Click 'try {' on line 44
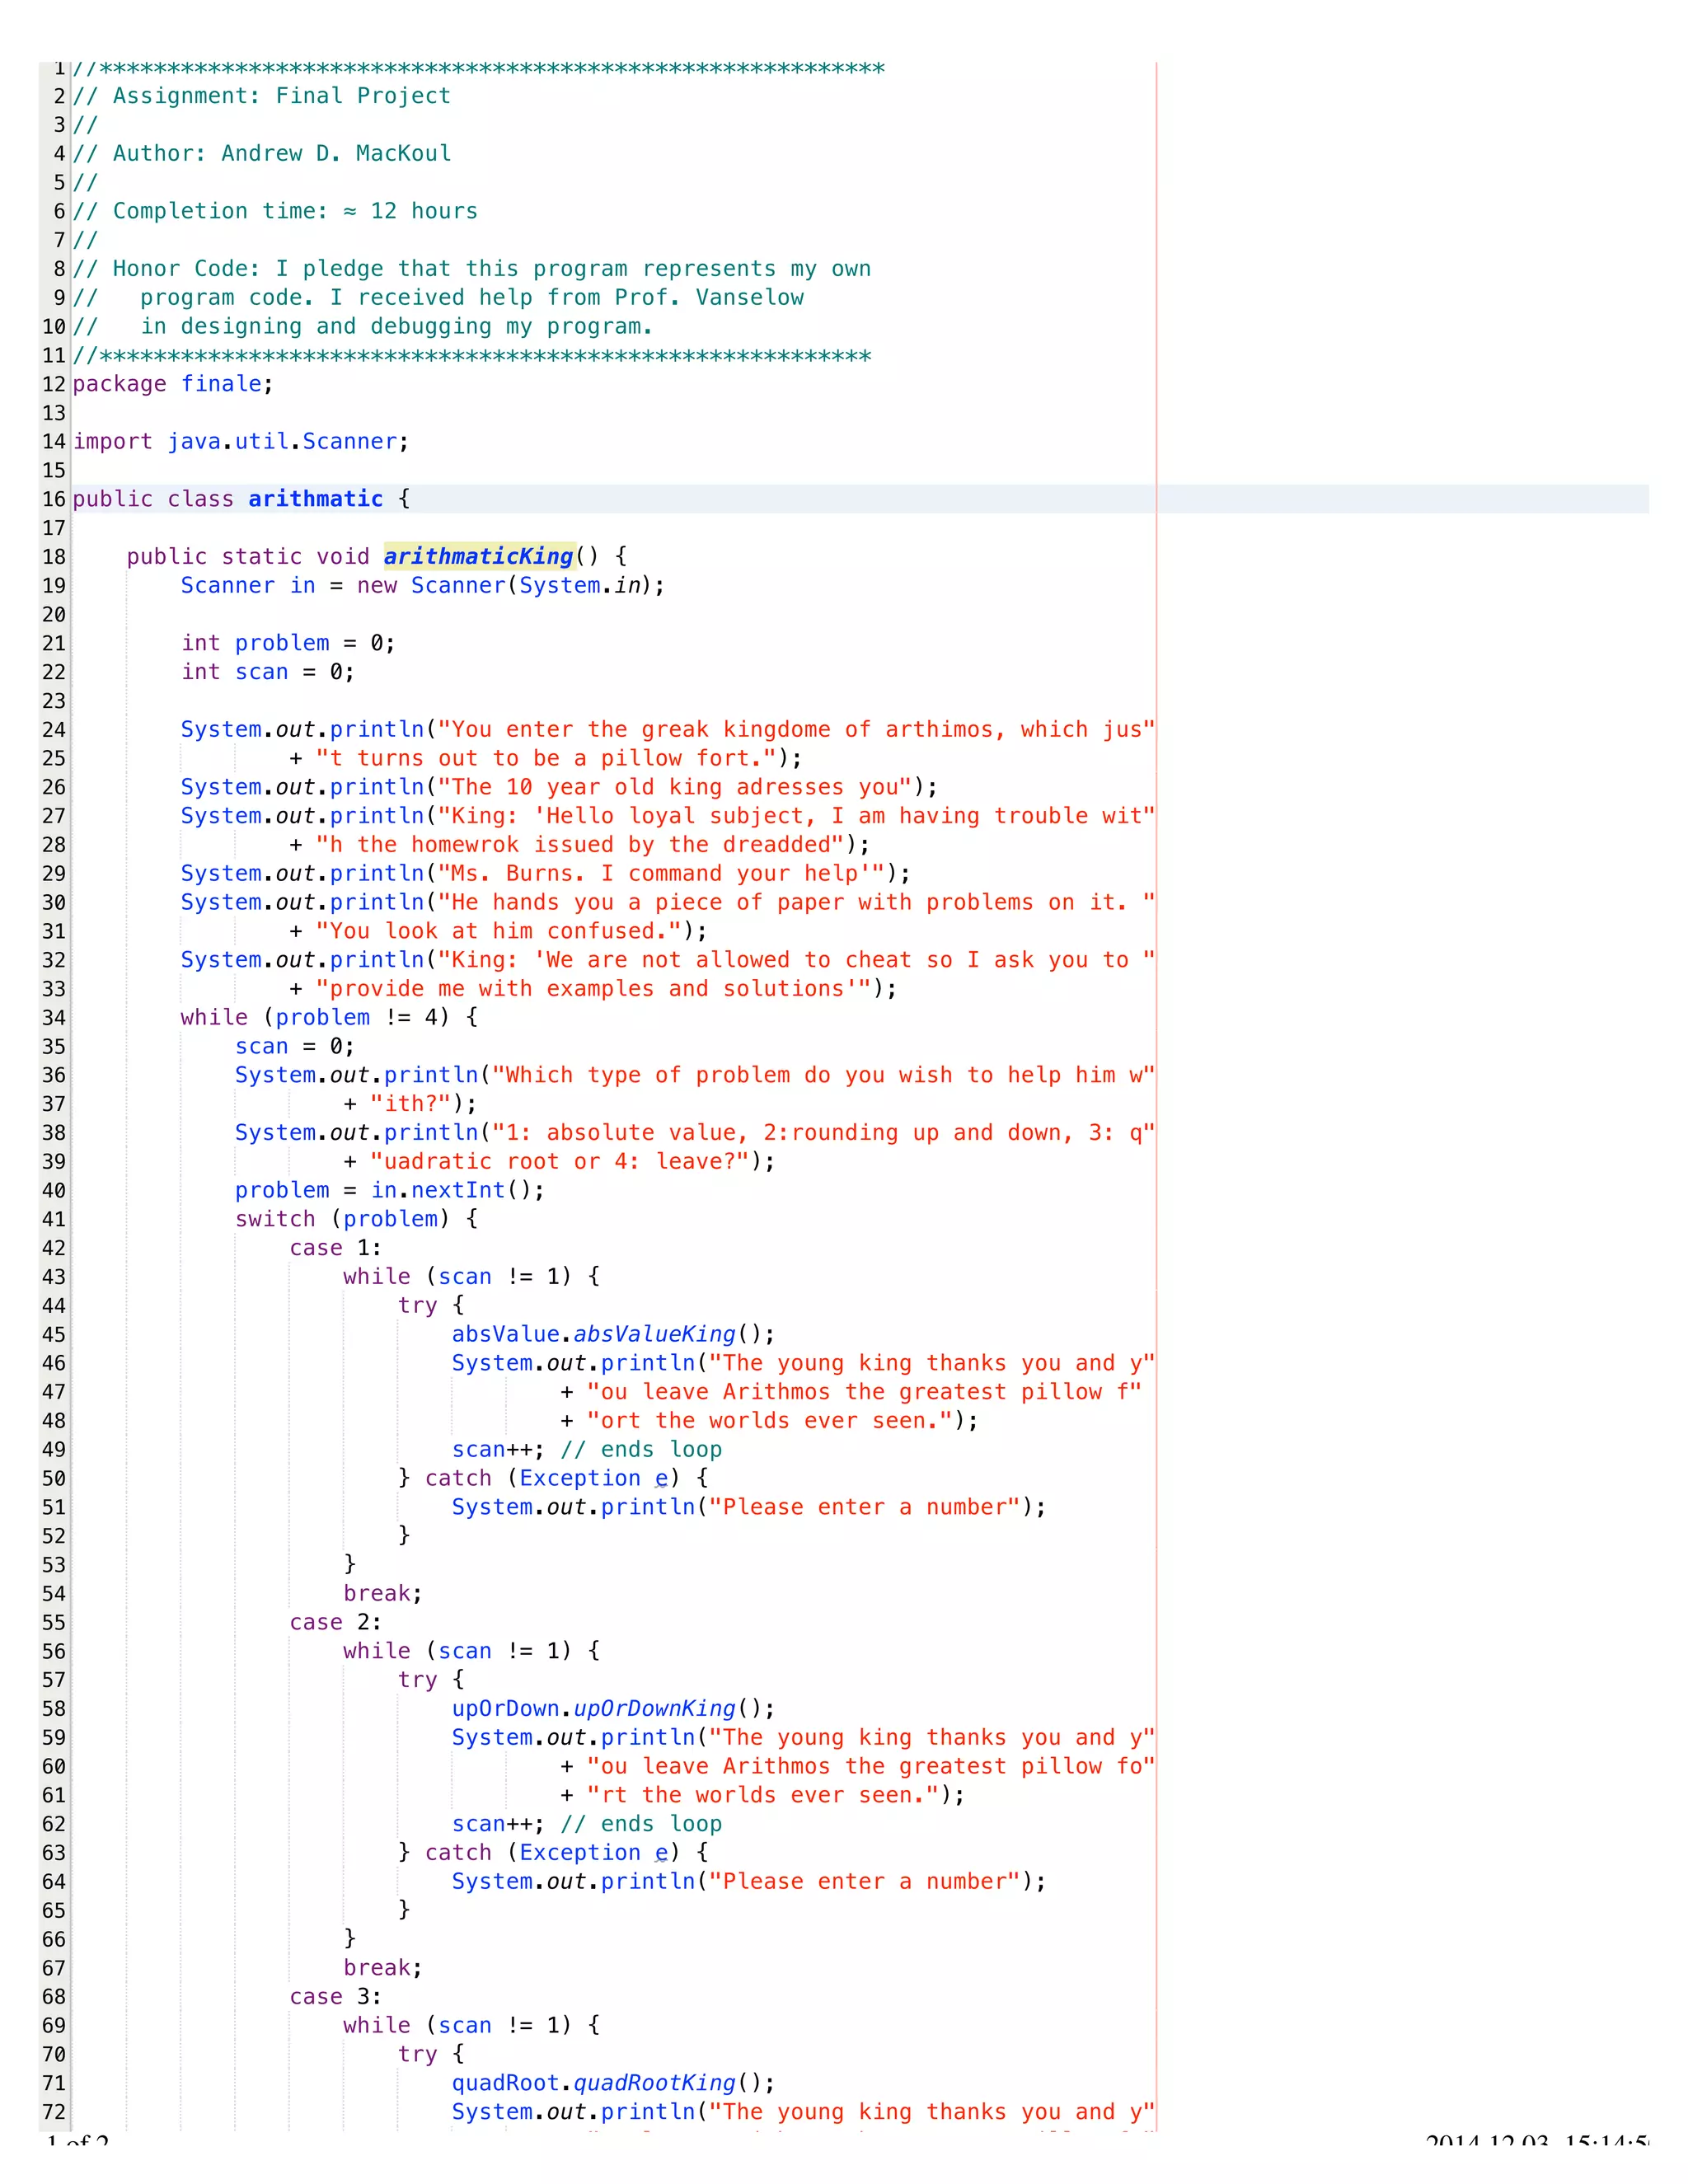 coord(431,1306)
